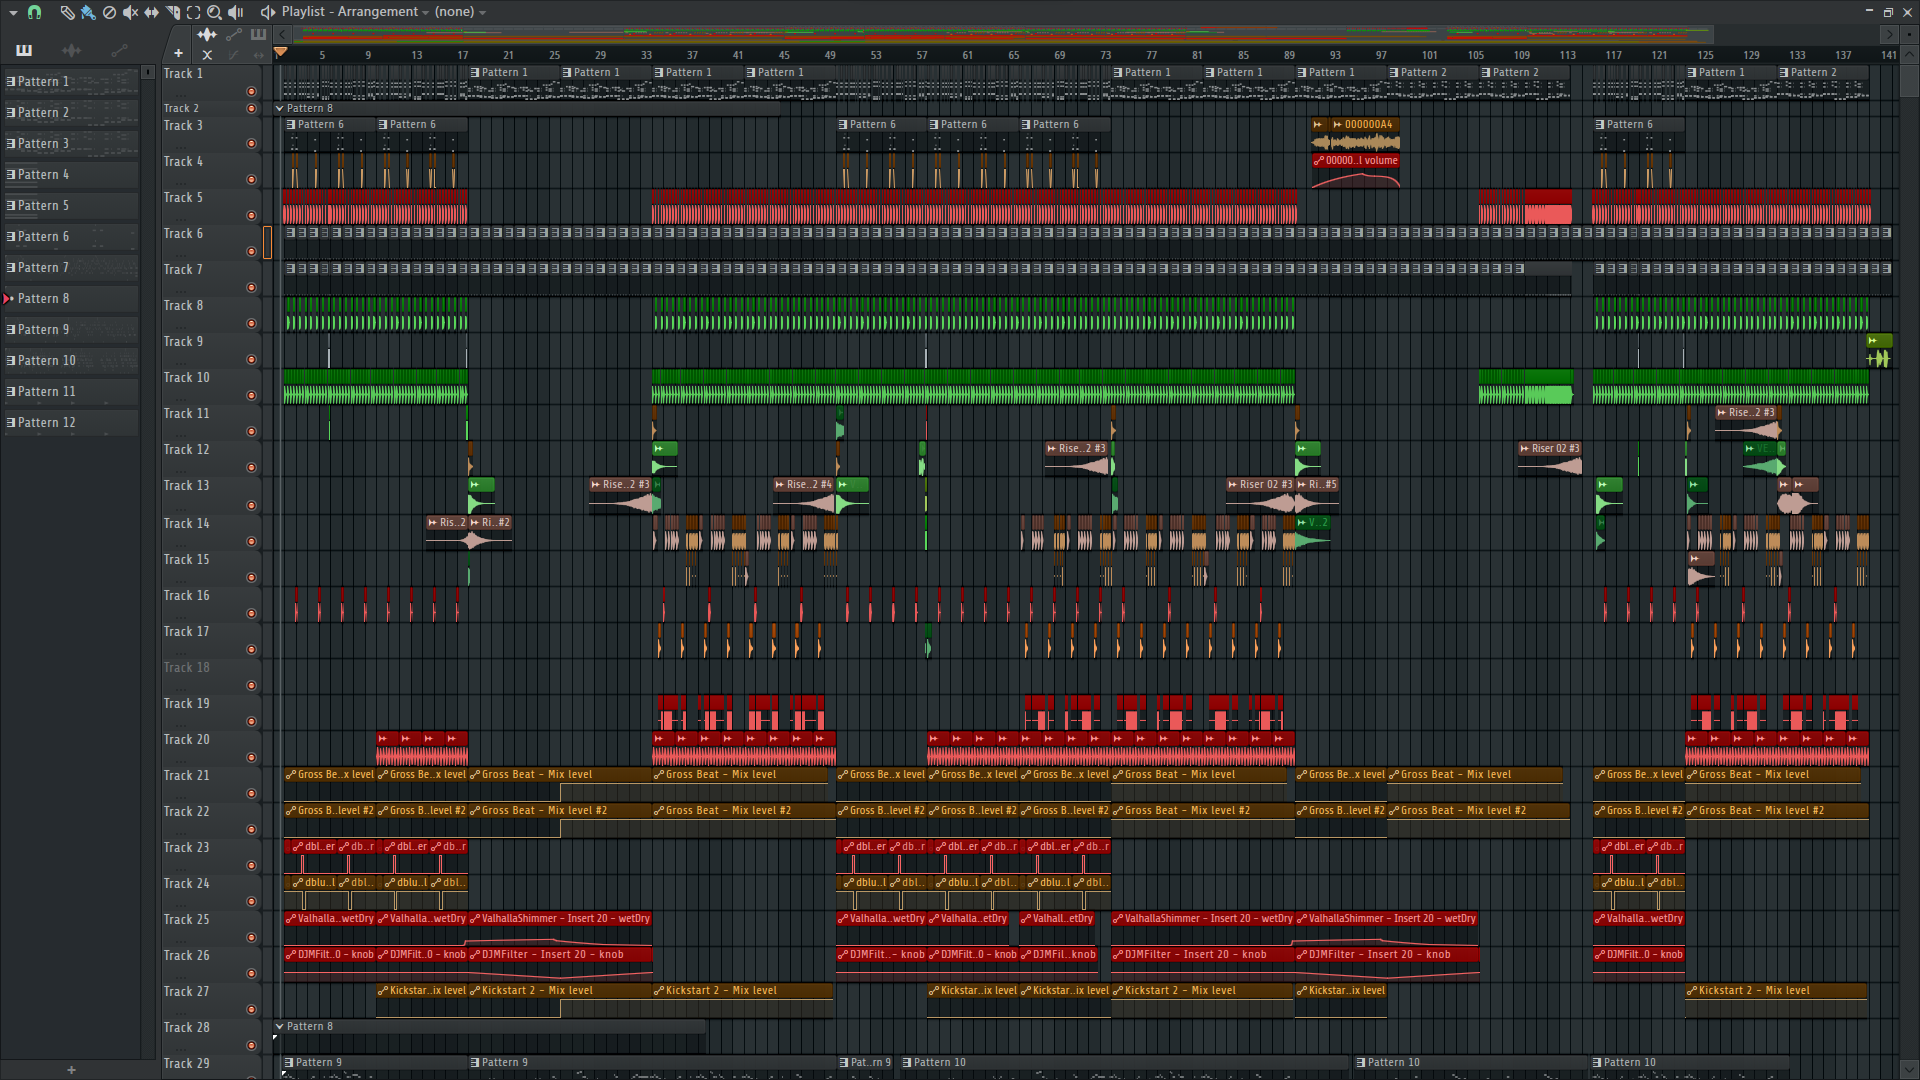
Task: Toggle the snap magnet icon
Action: click(x=35, y=12)
